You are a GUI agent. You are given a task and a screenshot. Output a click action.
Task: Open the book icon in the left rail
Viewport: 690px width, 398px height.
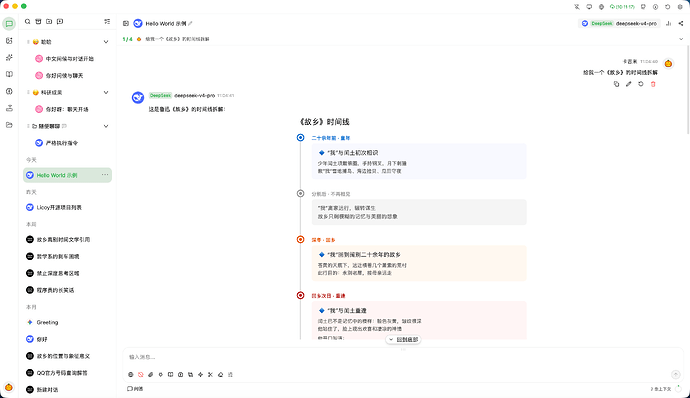tap(9, 74)
